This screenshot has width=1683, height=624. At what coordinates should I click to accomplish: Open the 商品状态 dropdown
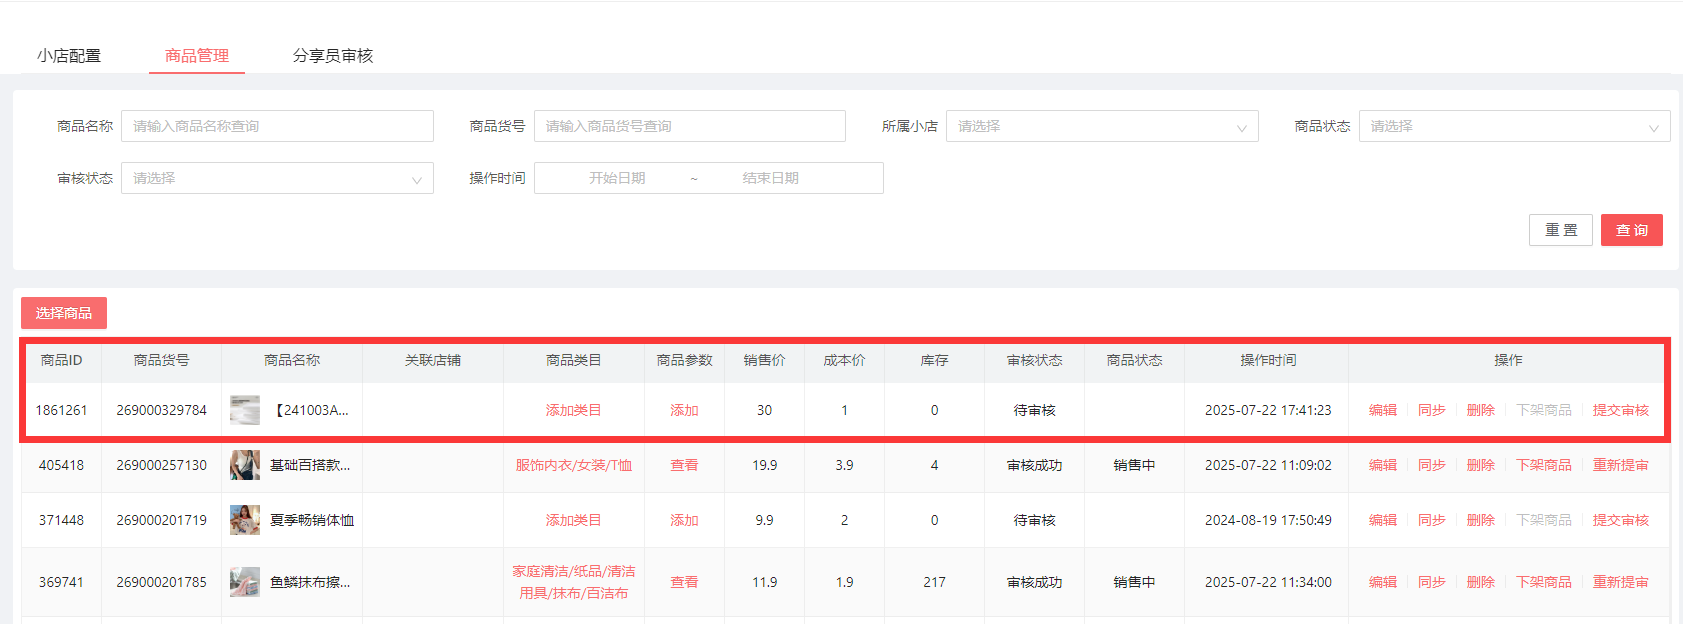pyautogui.click(x=1513, y=126)
